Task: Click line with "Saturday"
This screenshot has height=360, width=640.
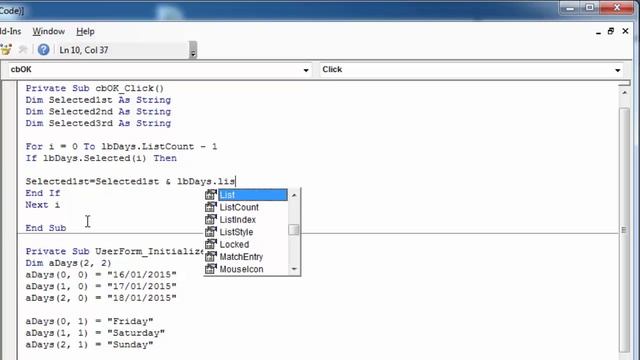Action: (x=95, y=333)
